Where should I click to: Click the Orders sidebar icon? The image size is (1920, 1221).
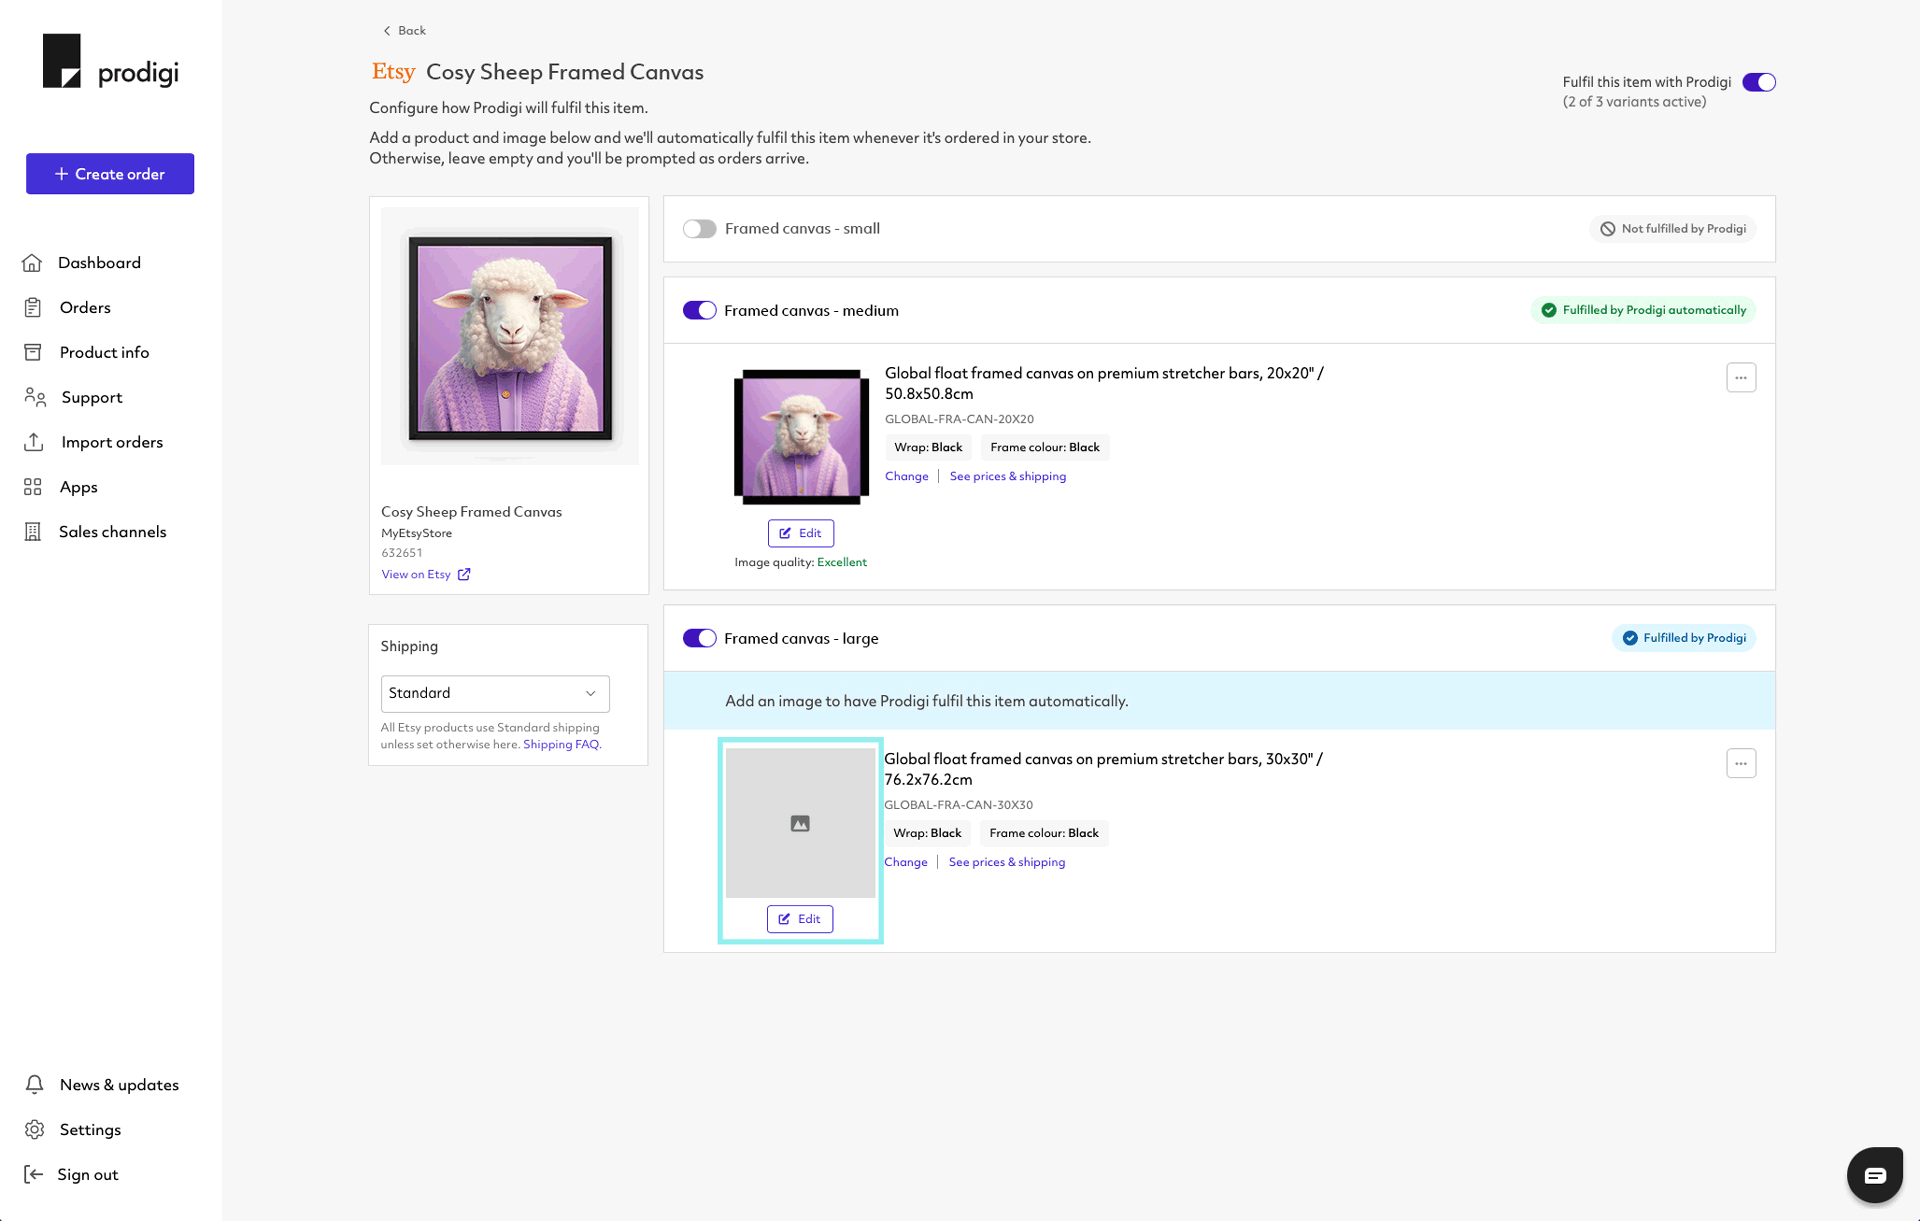click(32, 306)
